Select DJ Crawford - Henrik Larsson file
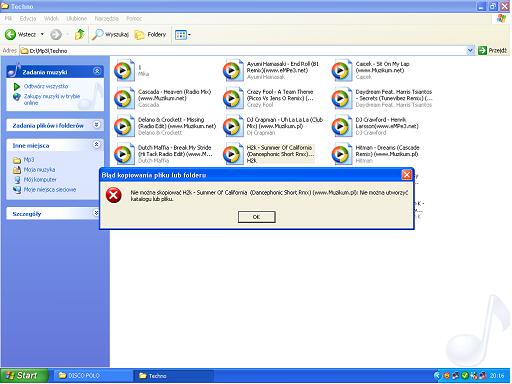This screenshot has height=384, width=512. click(375, 126)
